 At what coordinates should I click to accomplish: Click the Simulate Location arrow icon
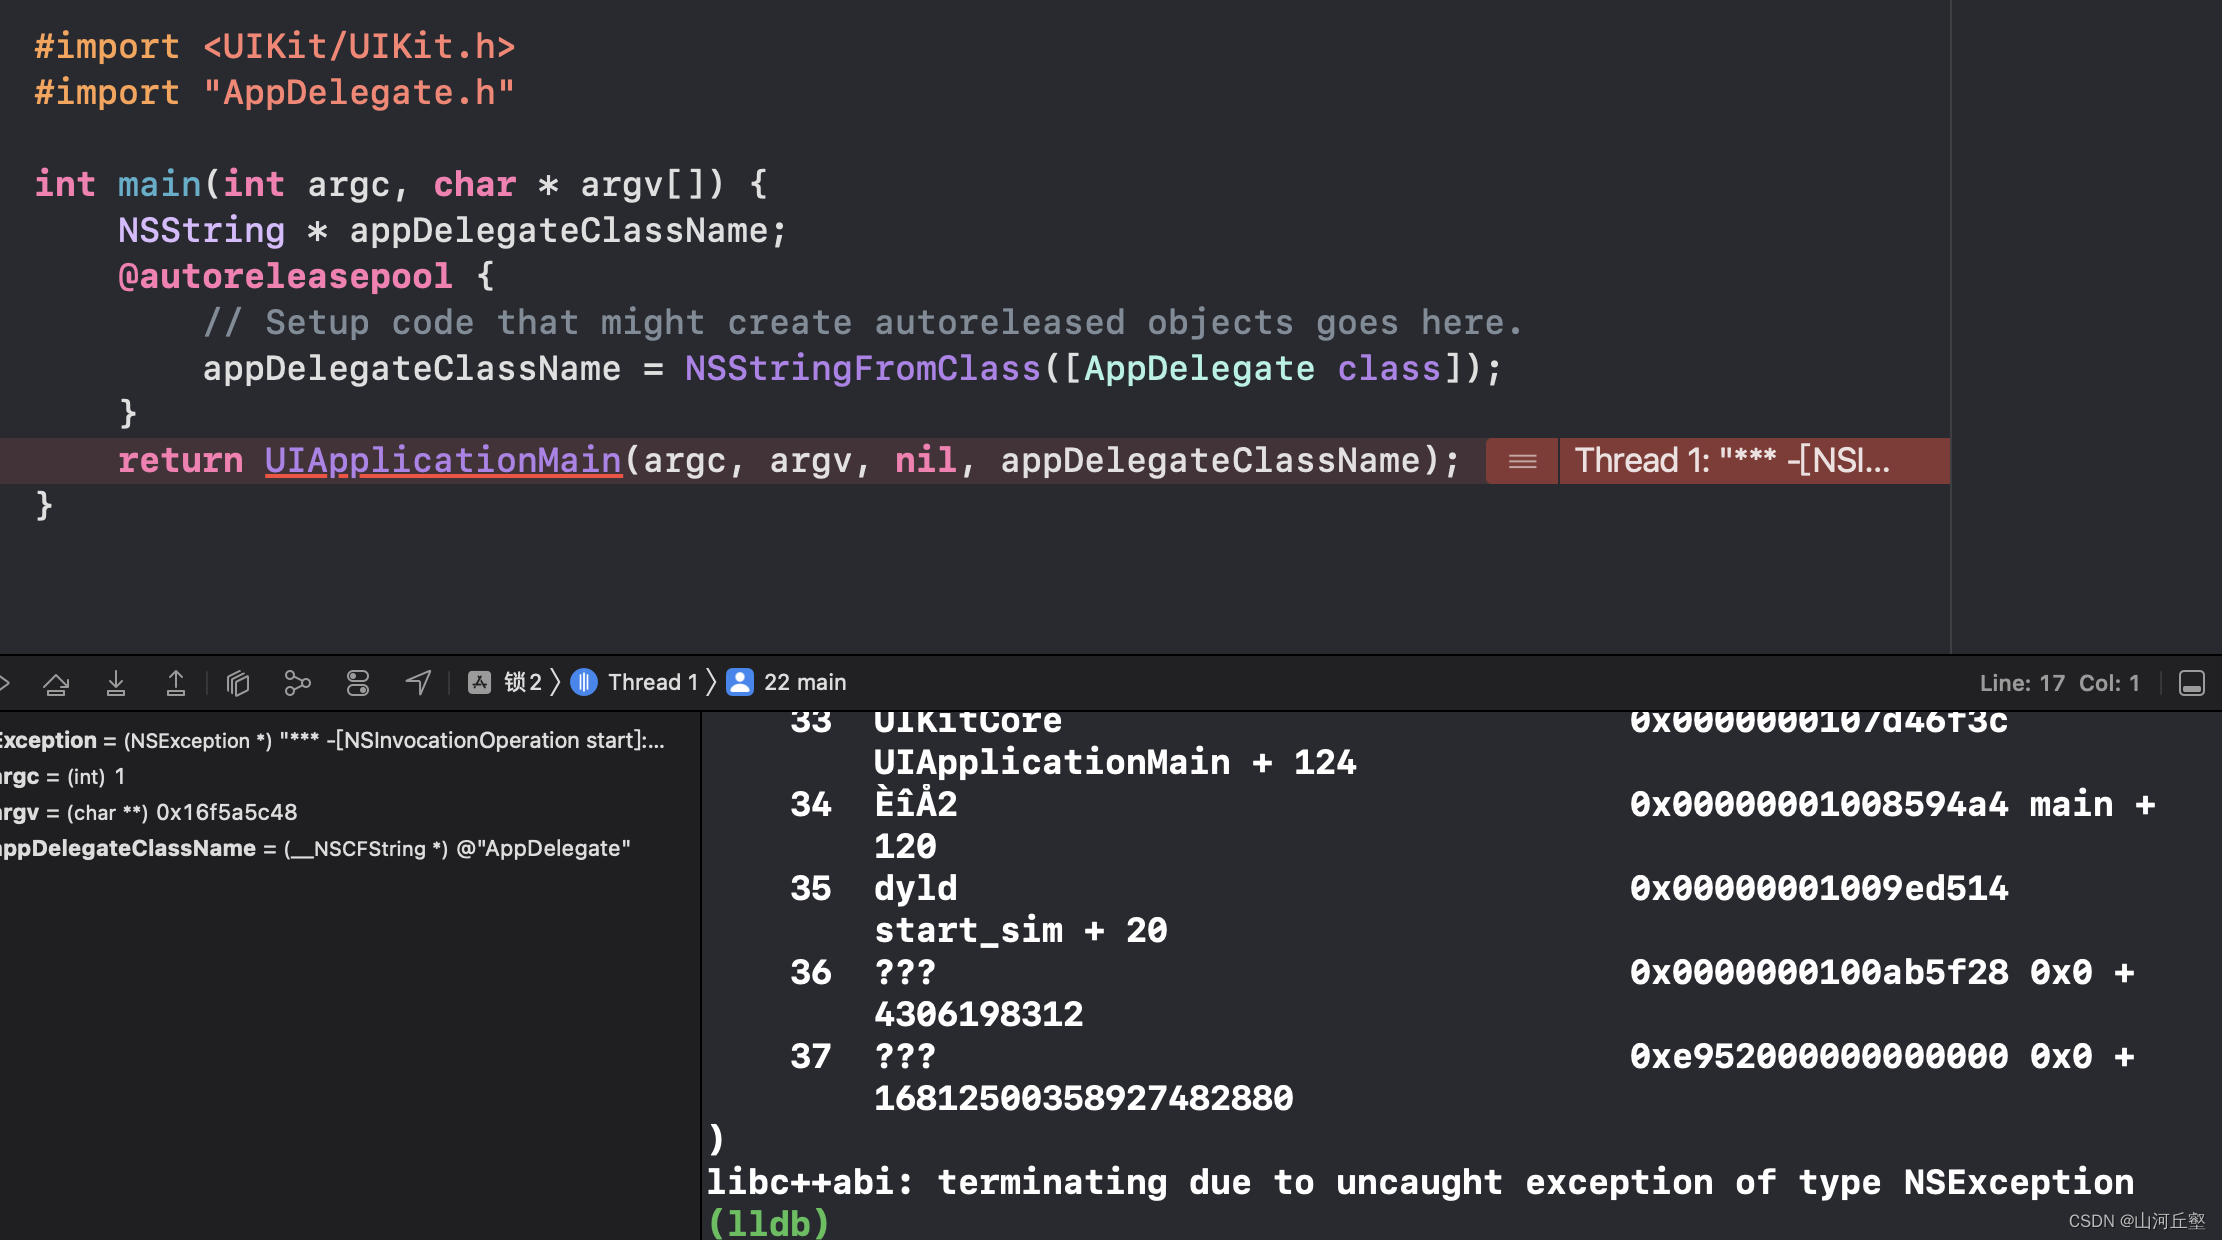coord(418,683)
